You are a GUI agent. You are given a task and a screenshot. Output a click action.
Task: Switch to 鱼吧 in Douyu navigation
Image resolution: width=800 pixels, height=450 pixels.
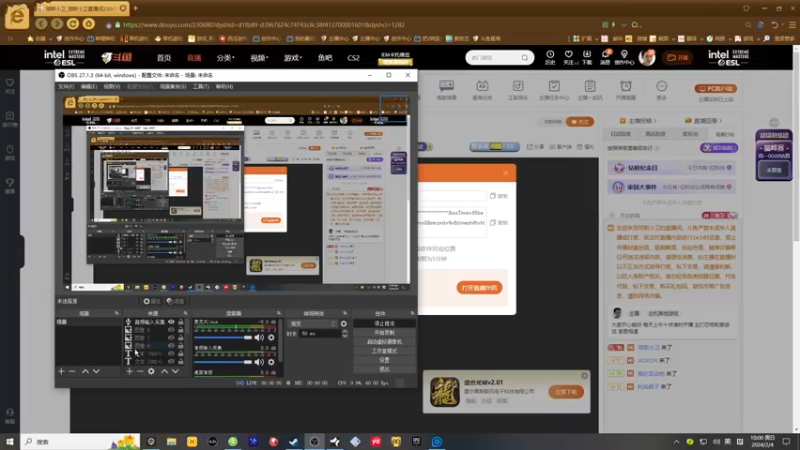(x=325, y=58)
